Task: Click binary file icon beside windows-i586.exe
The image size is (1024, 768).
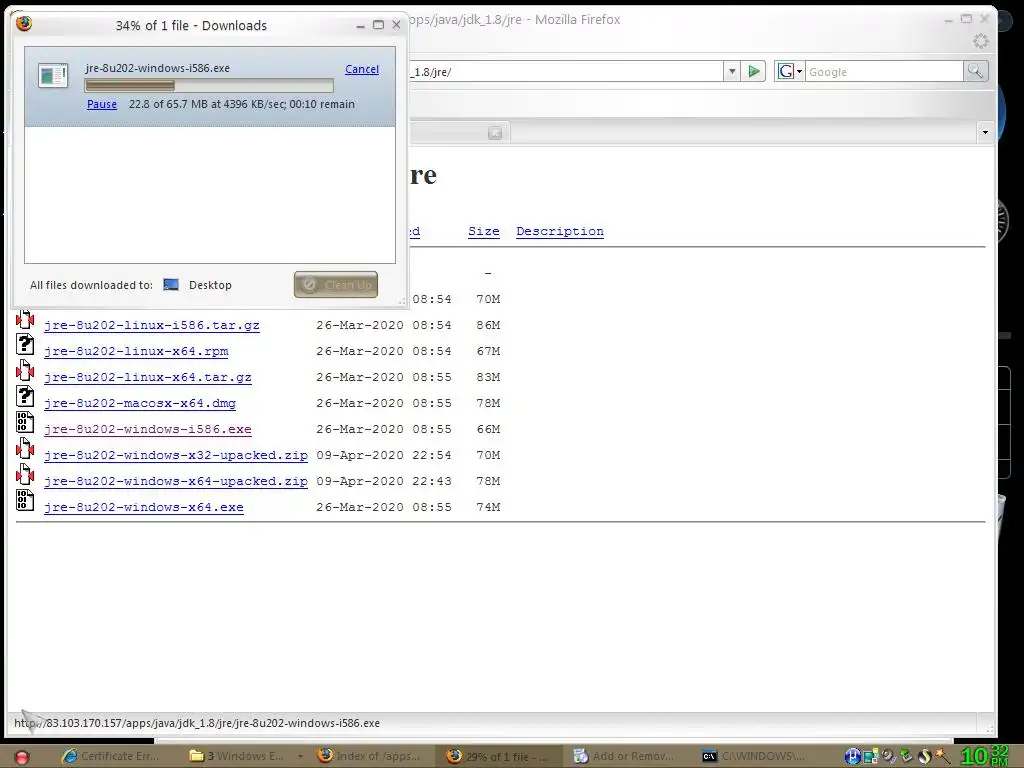Action: [25, 423]
